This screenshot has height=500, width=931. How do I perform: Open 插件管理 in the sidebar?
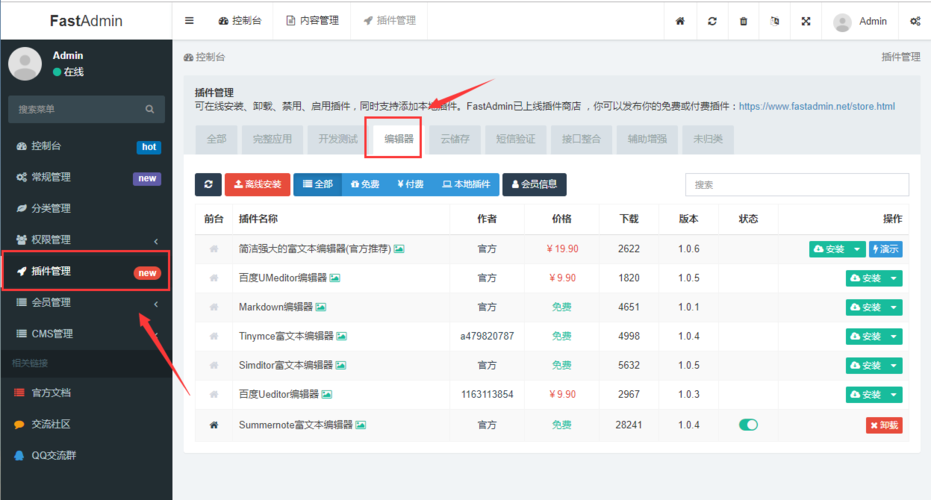point(87,271)
